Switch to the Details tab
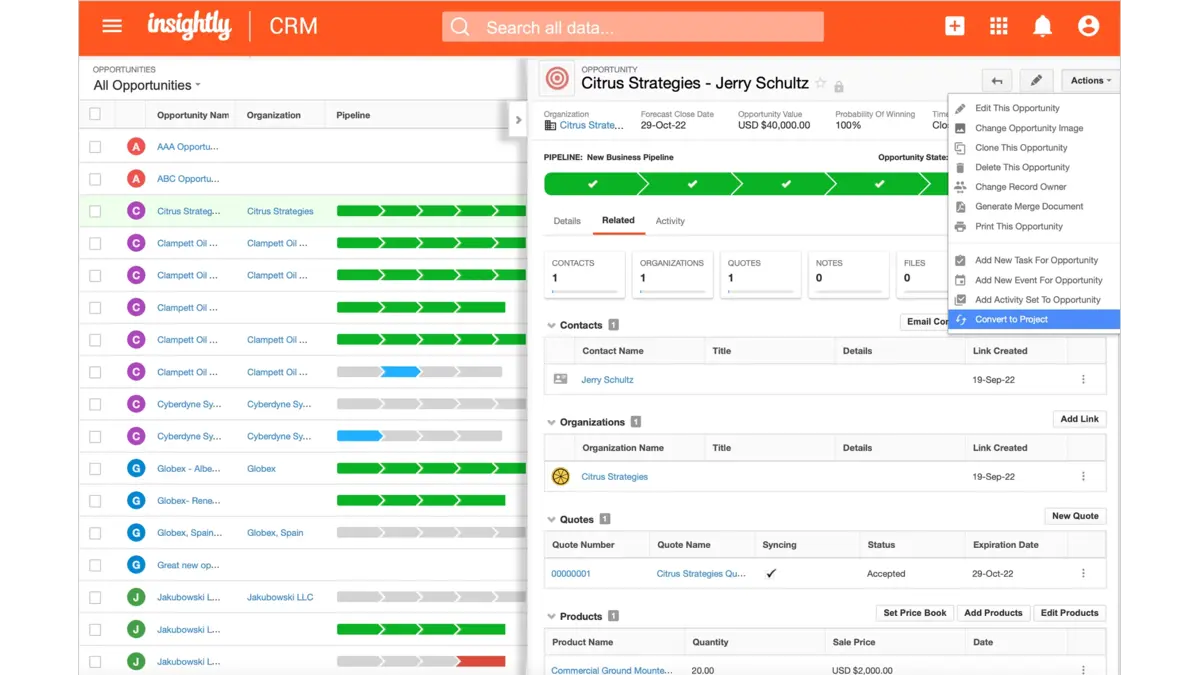This screenshot has width=1200, height=675. 567,221
